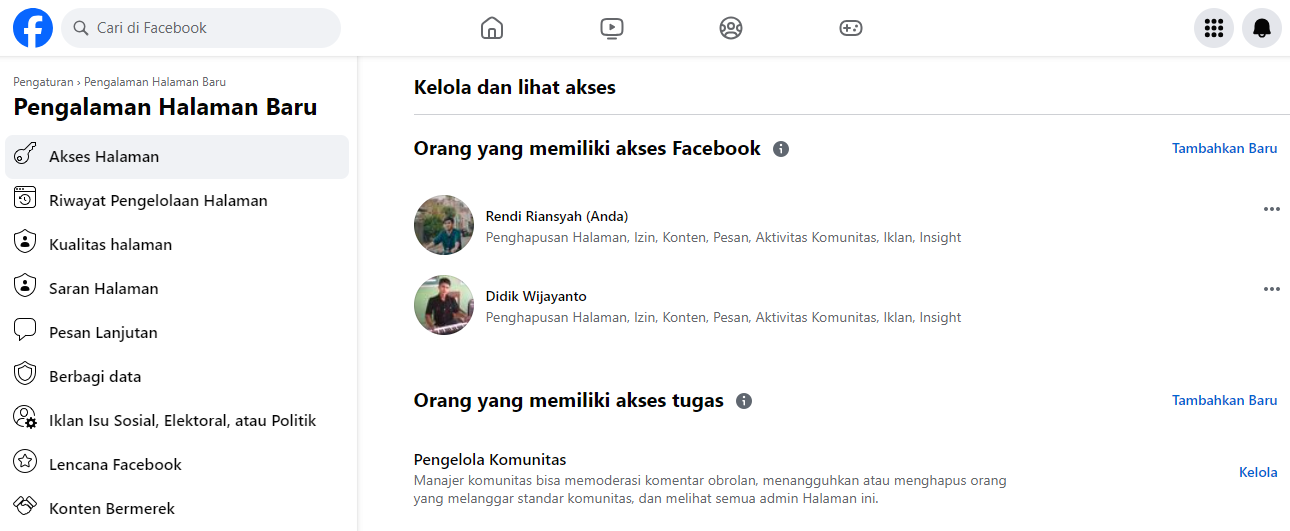
Task: Click the Cari di Facebook search field
Action: click(x=201, y=28)
